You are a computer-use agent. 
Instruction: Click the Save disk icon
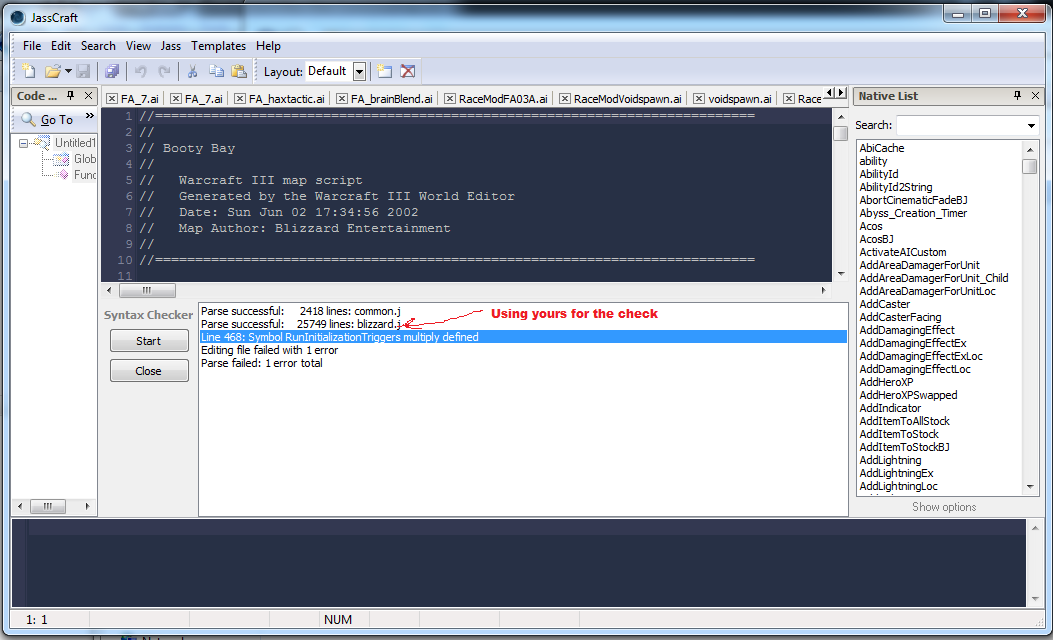click(x=83, y=71)
